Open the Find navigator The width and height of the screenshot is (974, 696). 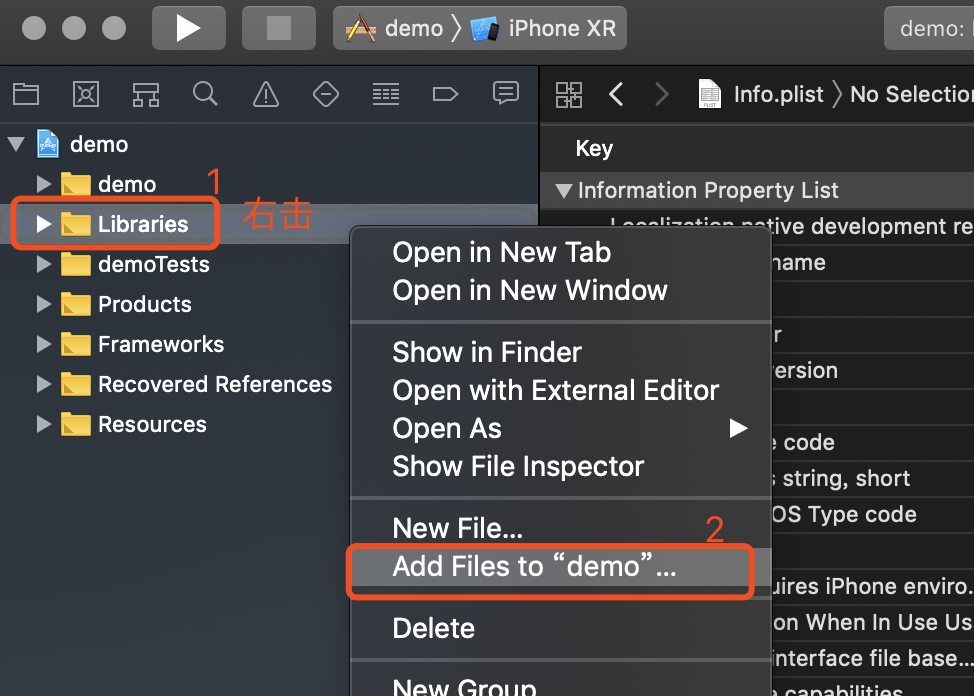(205, 94)
